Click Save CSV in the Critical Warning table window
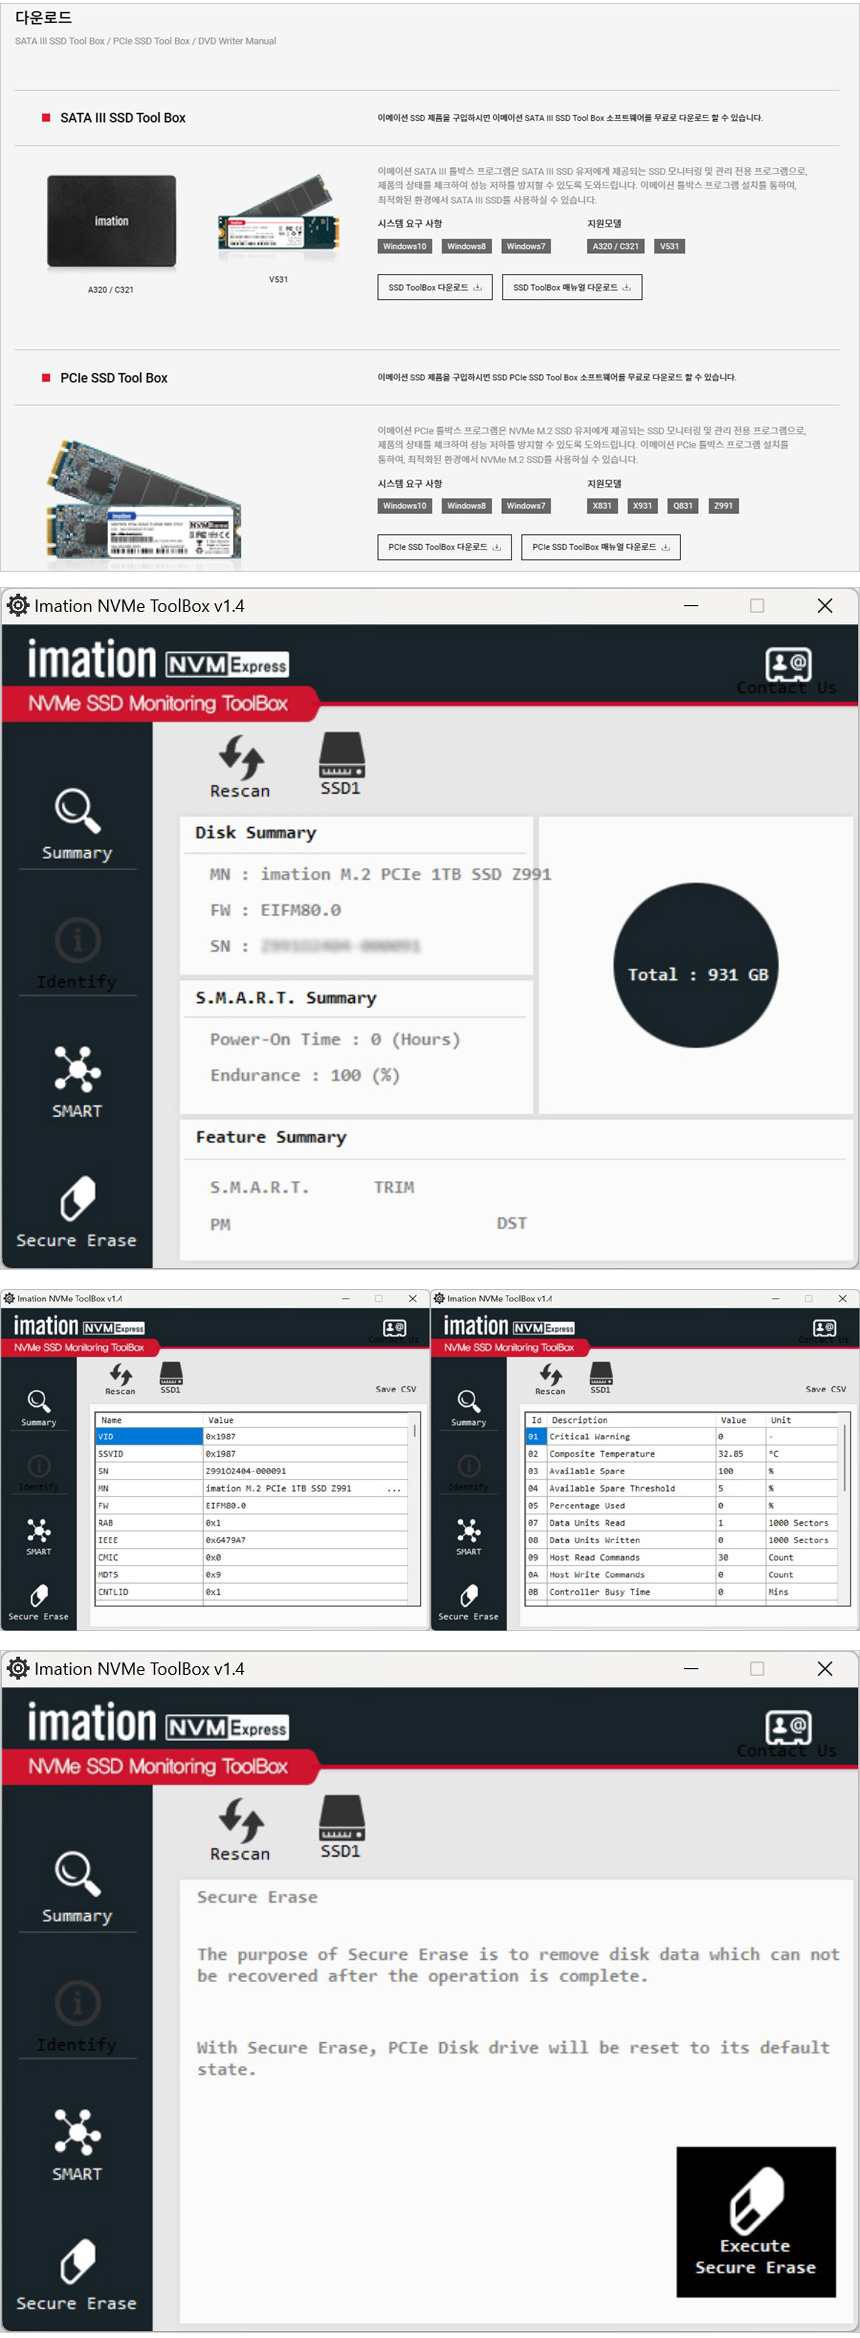The image size is (860, 2338). click(826, 1389)
